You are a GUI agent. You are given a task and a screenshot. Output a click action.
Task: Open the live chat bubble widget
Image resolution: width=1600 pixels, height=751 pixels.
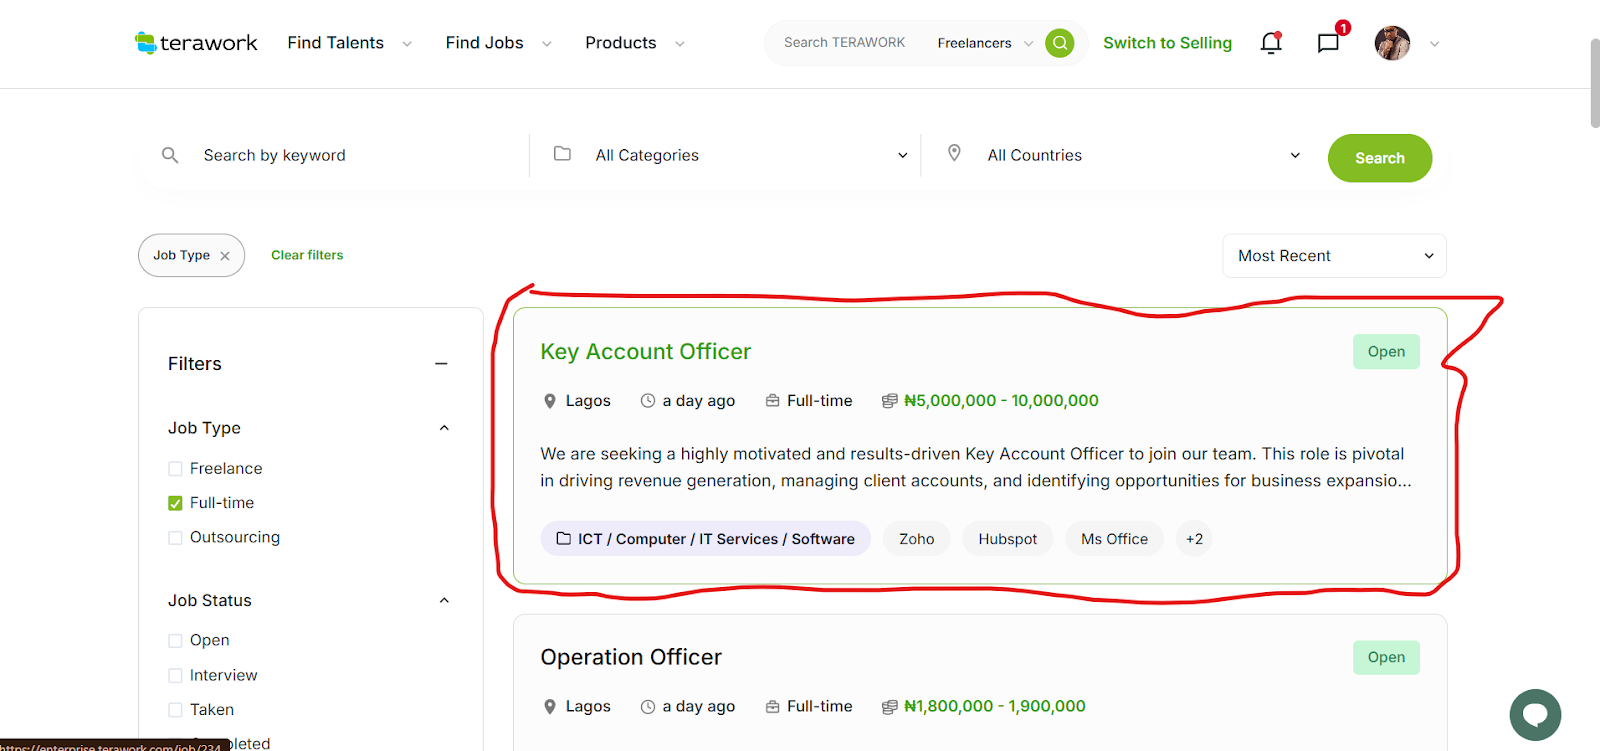(x=1535, y=714)
